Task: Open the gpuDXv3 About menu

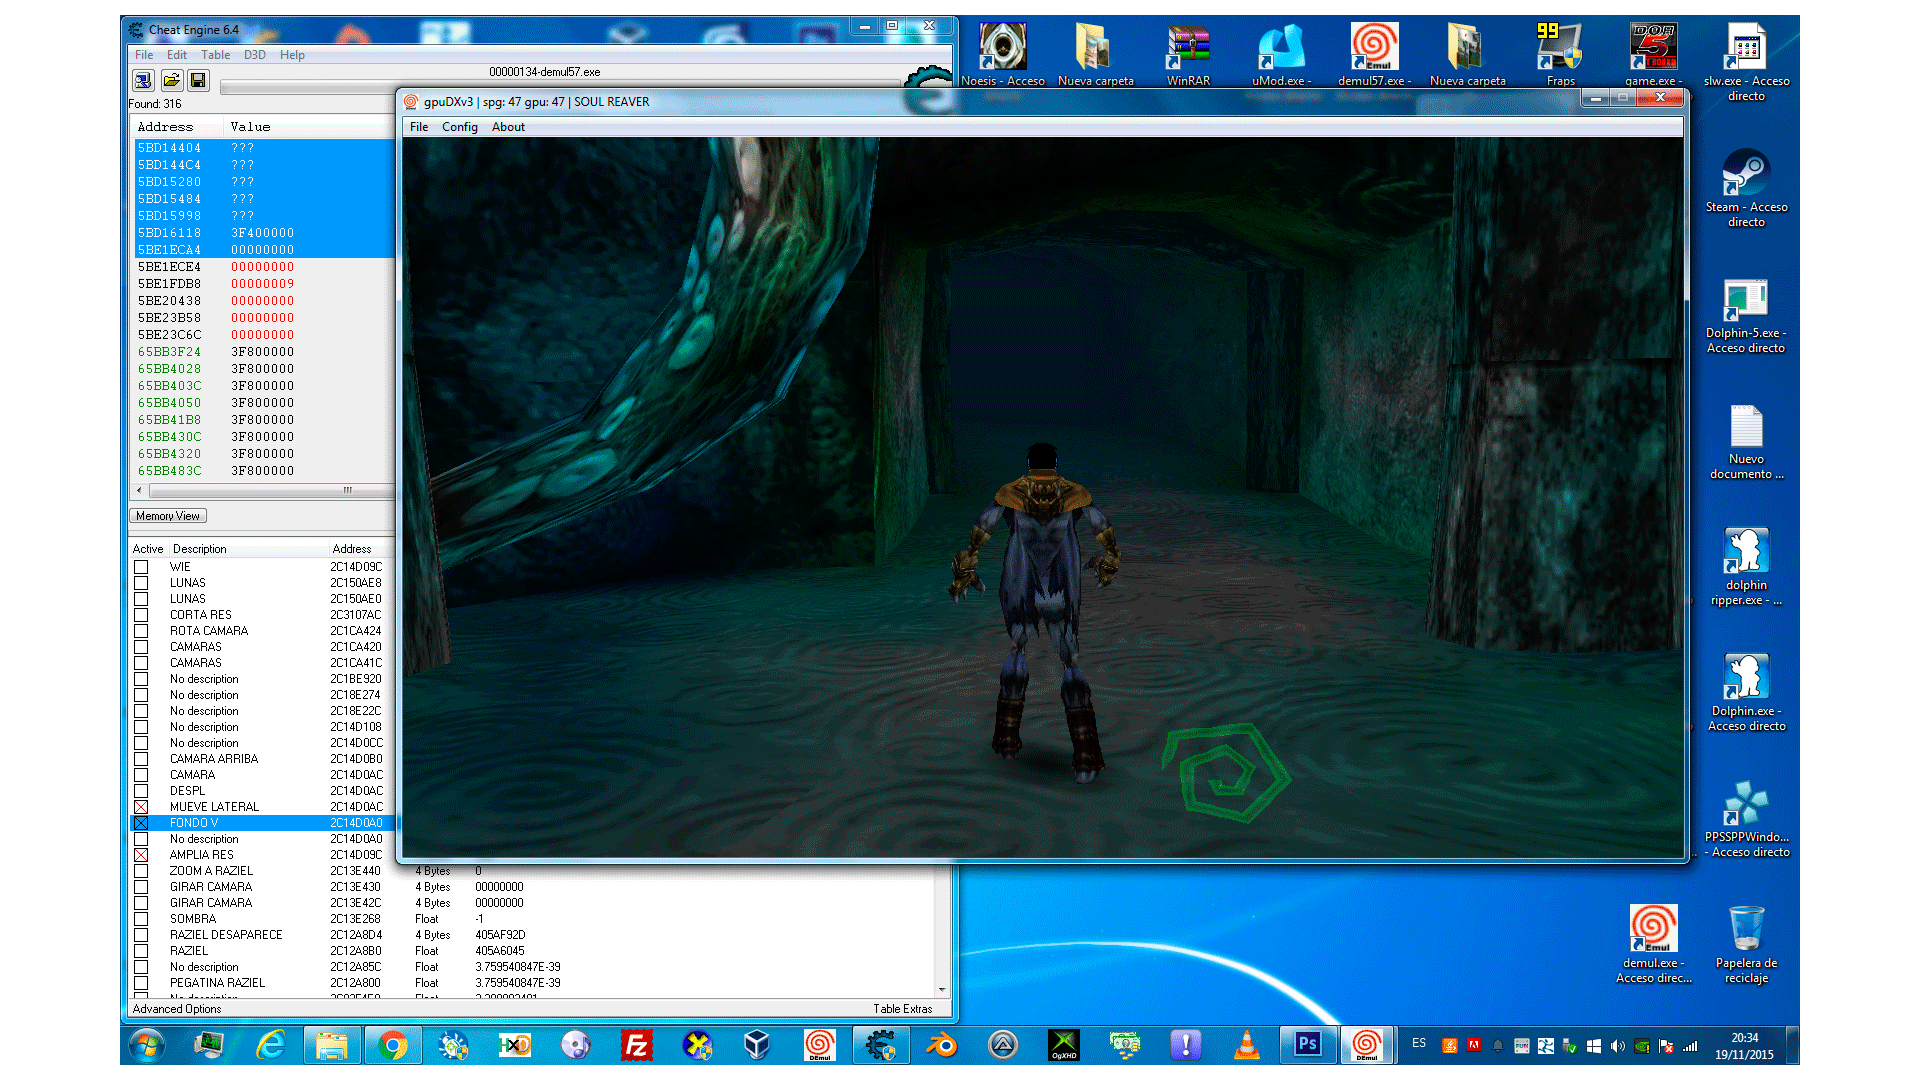Action: coord(508,127)
